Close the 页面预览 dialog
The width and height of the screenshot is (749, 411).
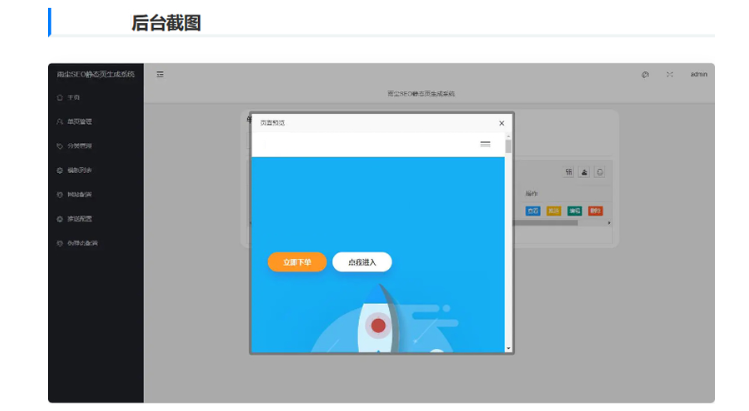[502, 123]
